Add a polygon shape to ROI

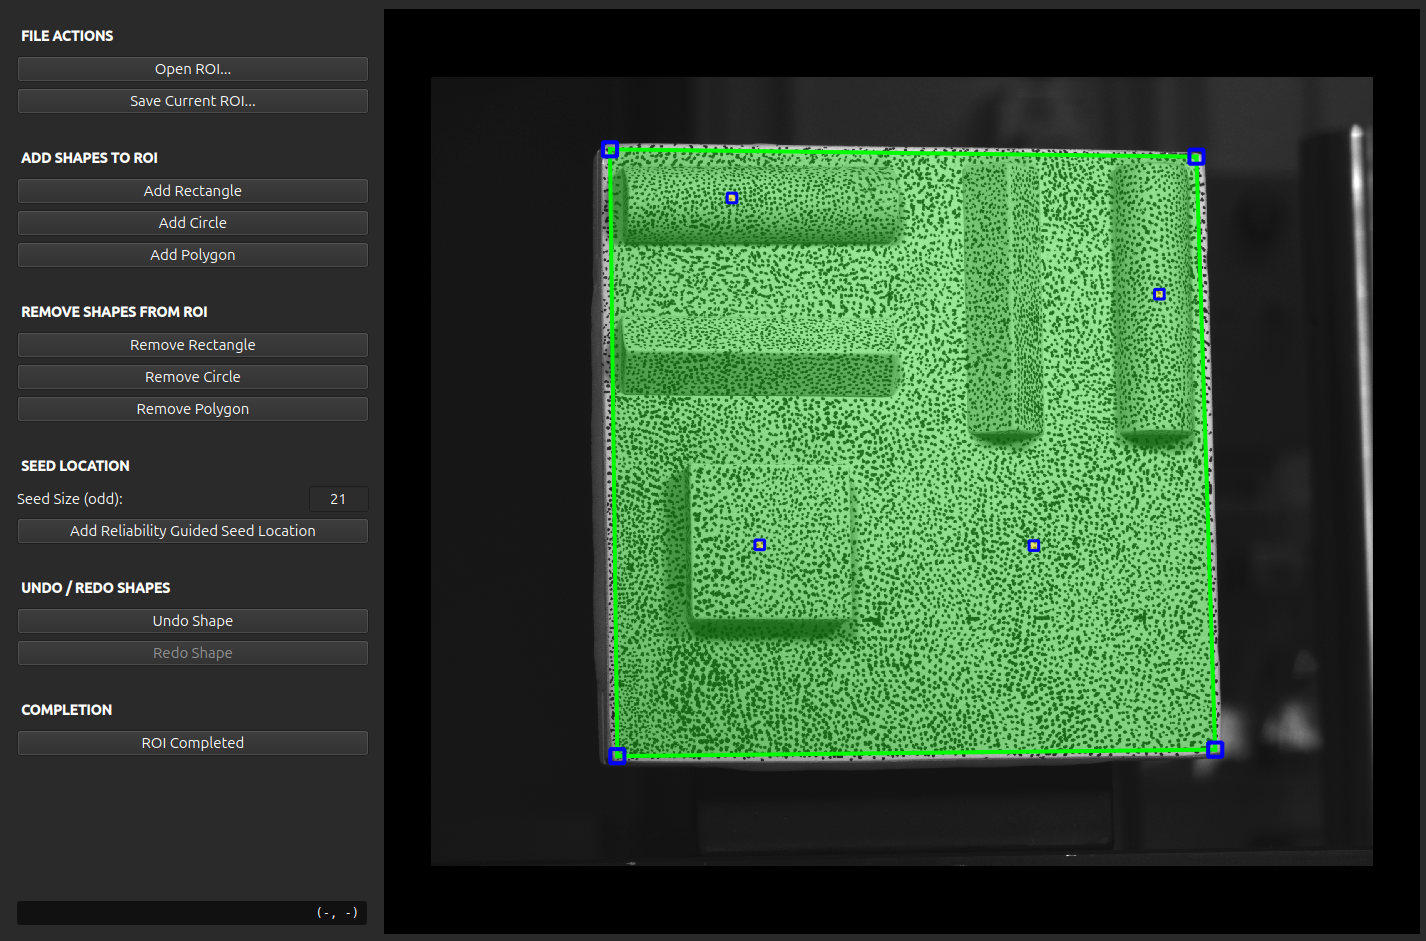coord(193,255)
